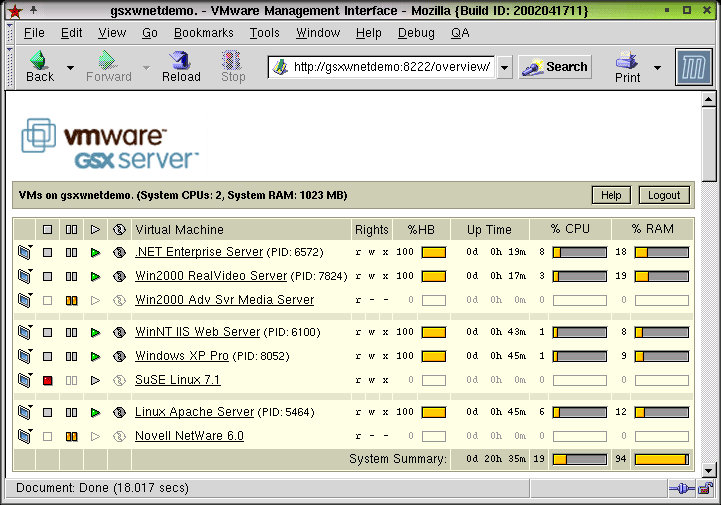Click green play icon for WinNT IIS Web Server
721x505 pixels.
pyautogui.click(x=95, y=333)
